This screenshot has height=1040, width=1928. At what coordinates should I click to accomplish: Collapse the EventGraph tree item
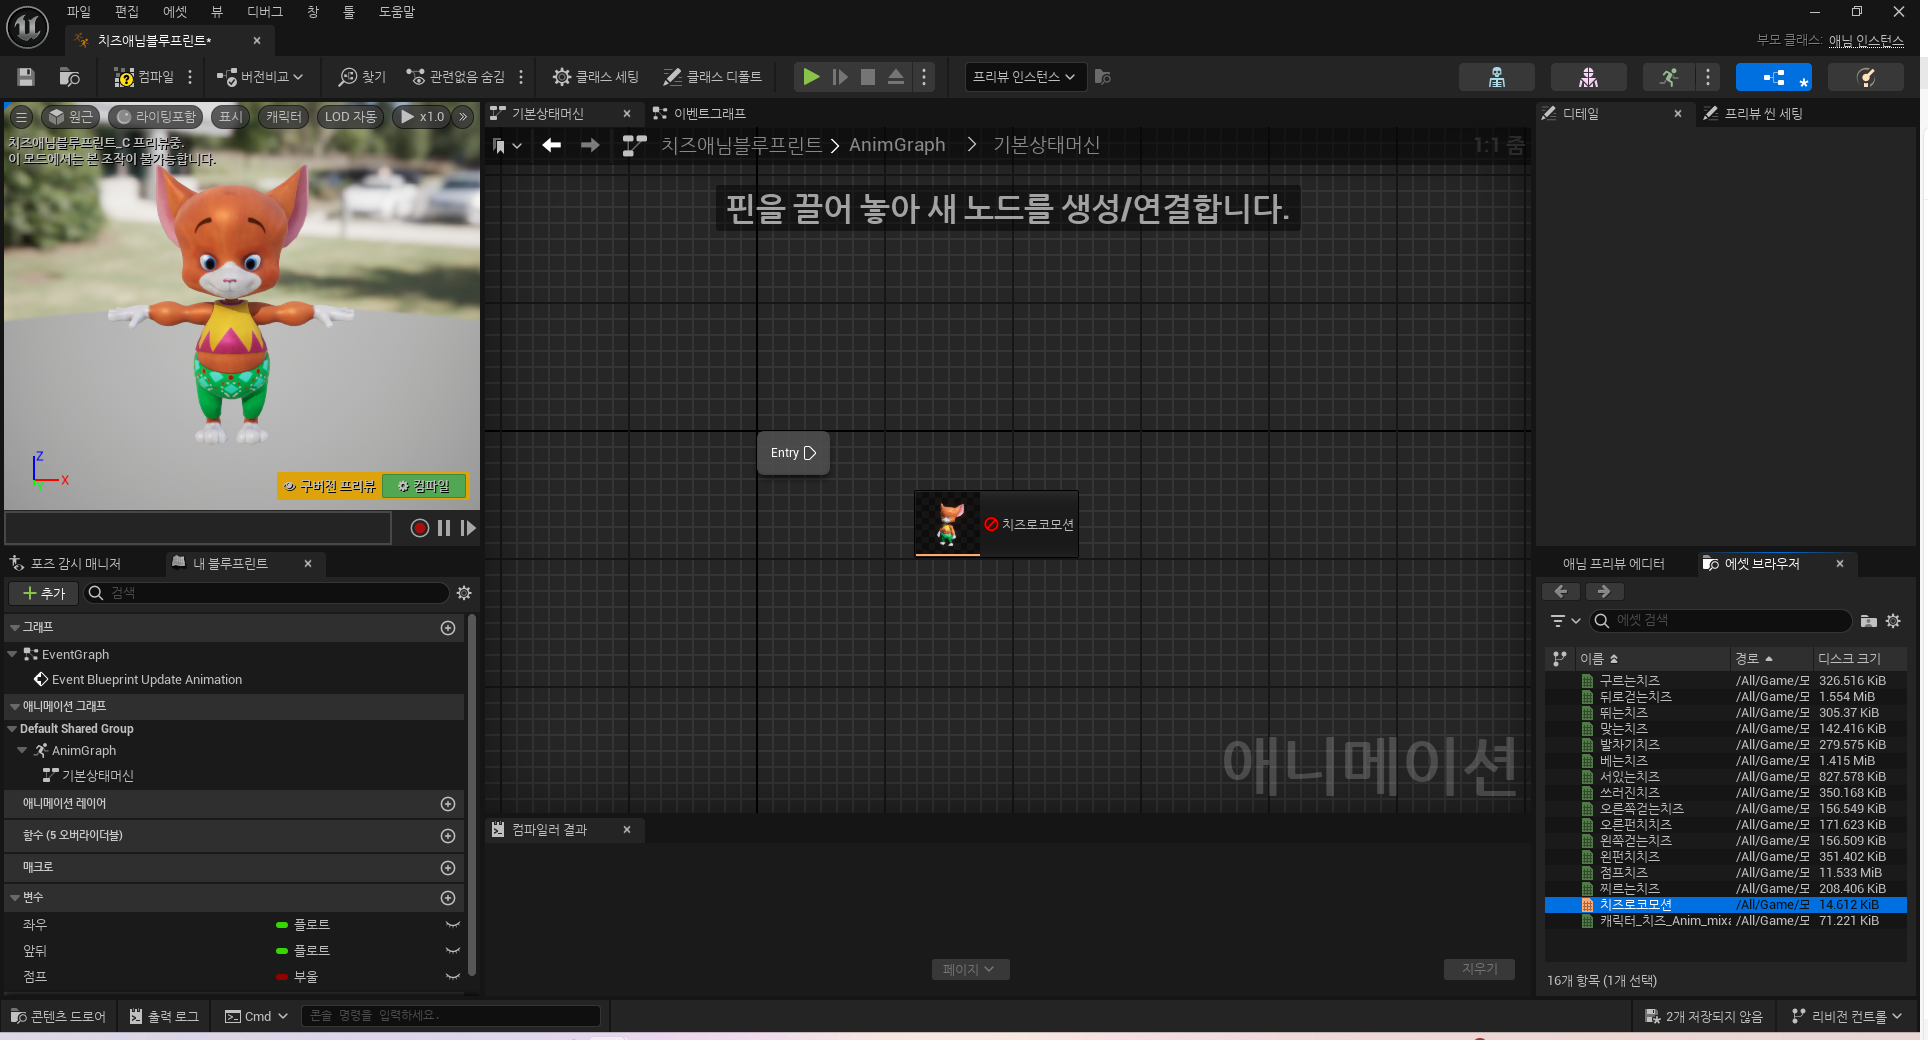[x=12, y=655]
